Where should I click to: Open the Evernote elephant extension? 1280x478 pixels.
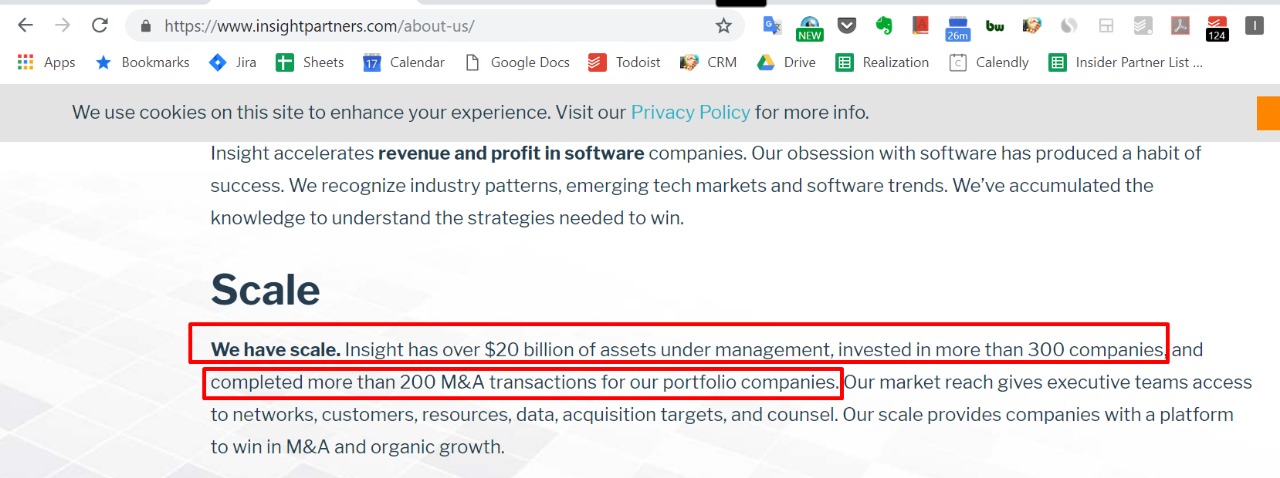[x=883, y=26]
